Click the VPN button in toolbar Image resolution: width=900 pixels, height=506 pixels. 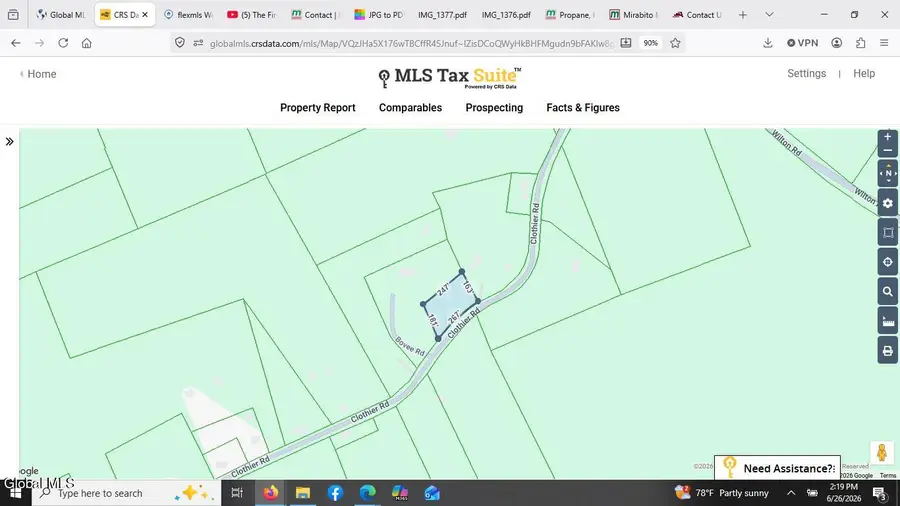click(802, 43)
